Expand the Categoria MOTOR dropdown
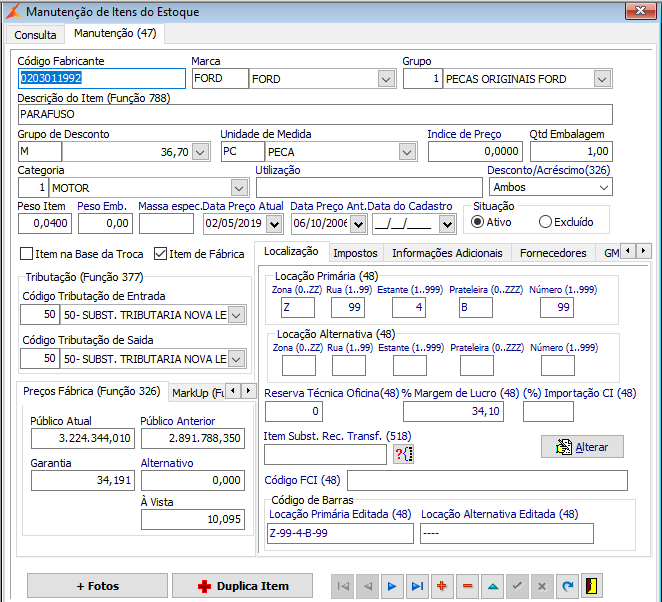Image resolution: width=662 pixels, height=602 pixels. [238, 187]
